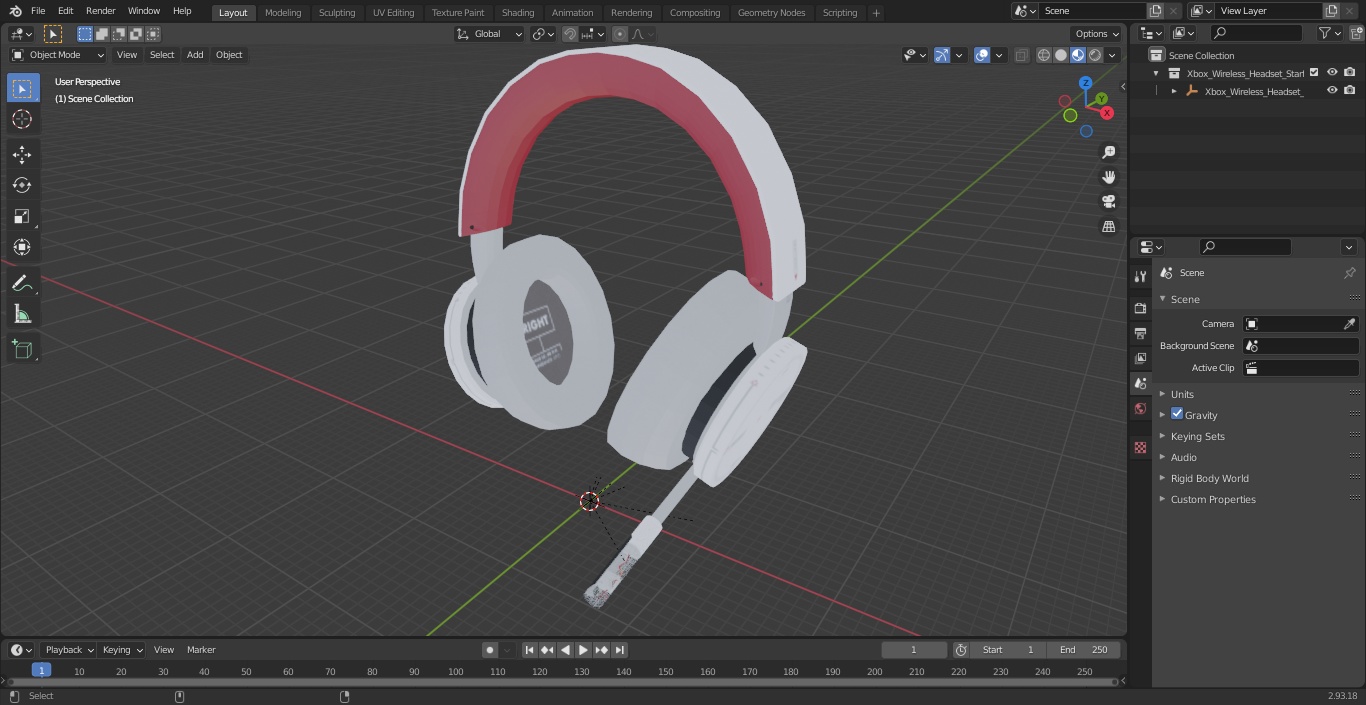
Task: Toggle the camera view icon
Action: click(x=1108, y=202)
